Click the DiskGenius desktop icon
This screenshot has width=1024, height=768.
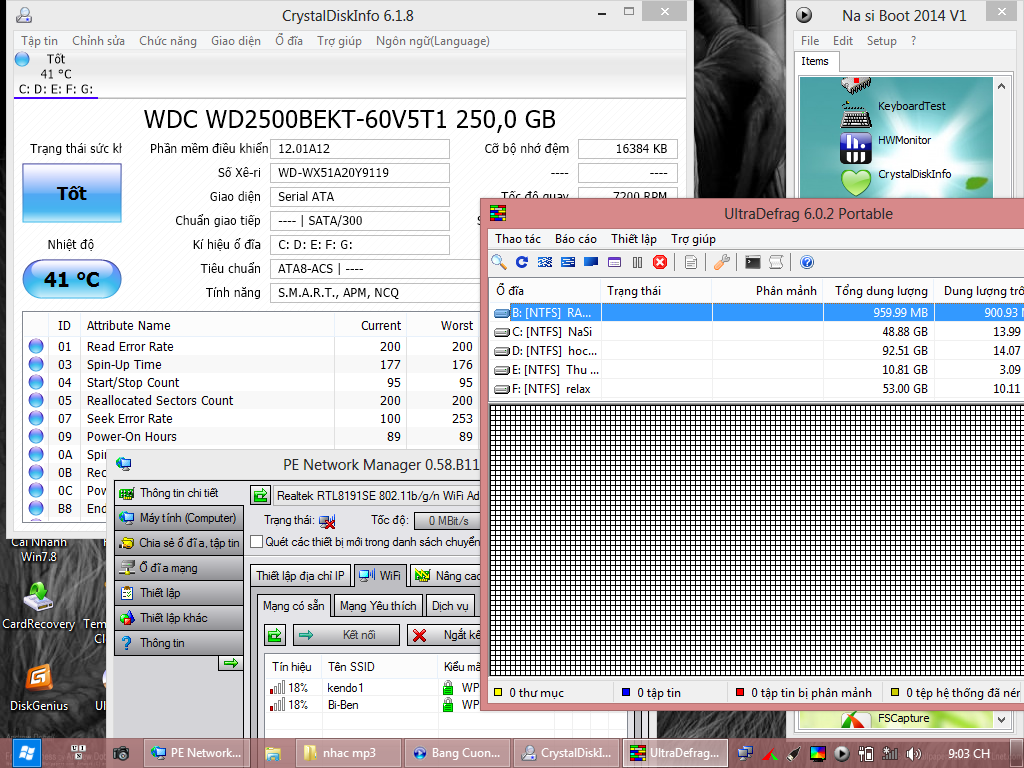(x=39, y=687)
